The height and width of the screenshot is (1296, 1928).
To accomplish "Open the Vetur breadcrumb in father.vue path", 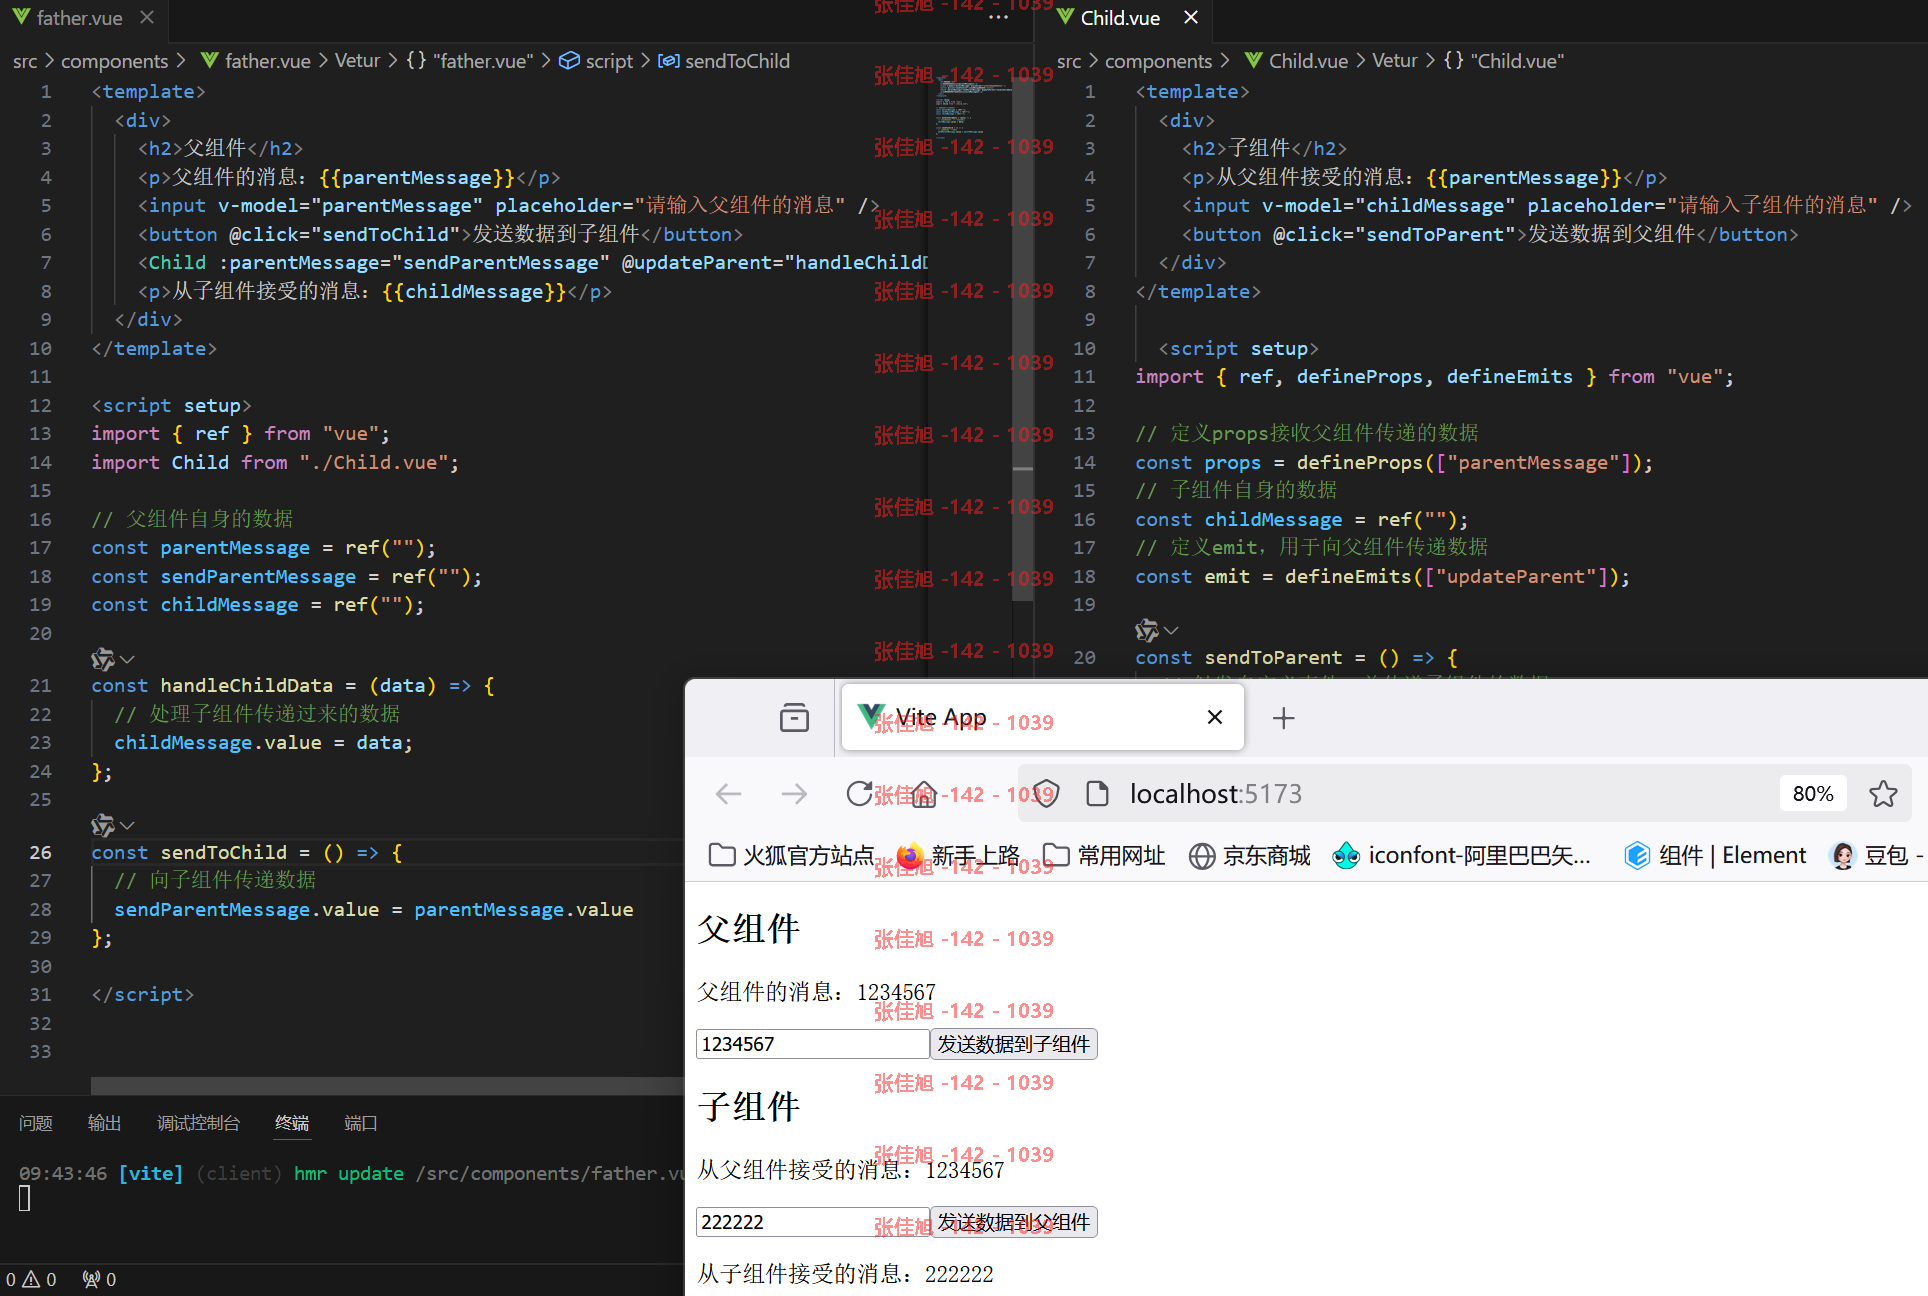I will pyautogui.click(x=357, y=61).
